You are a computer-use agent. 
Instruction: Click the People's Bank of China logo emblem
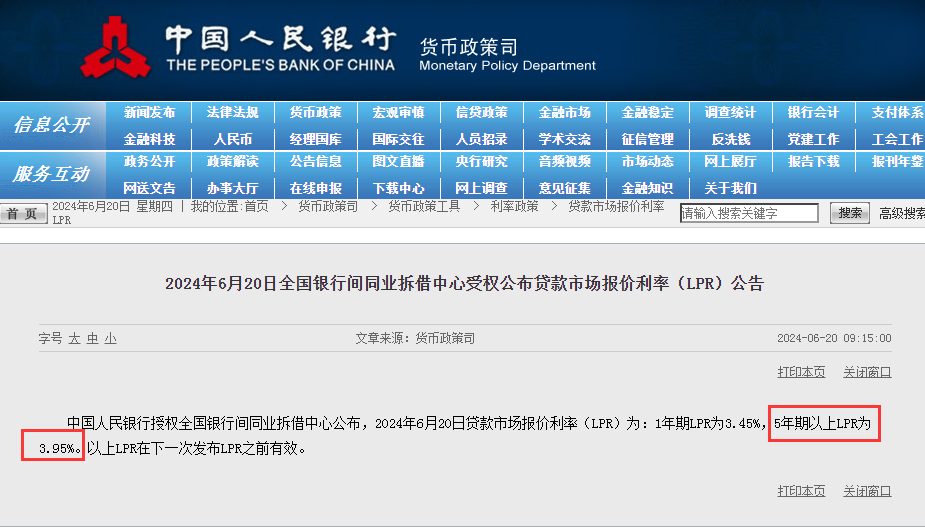click(x=116, y=48)
